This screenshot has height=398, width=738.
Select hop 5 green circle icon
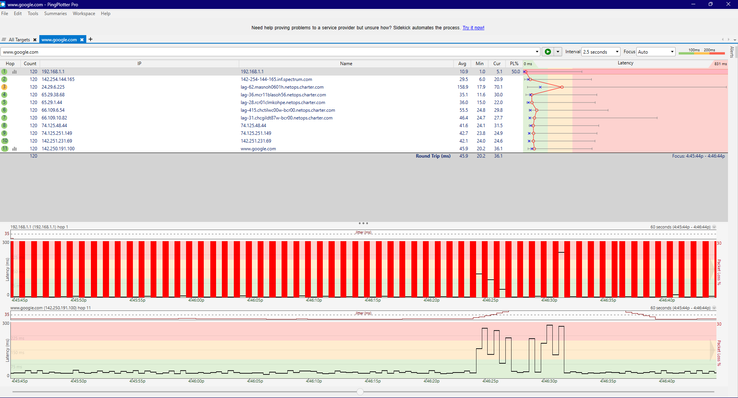click(x=4, y=102)
